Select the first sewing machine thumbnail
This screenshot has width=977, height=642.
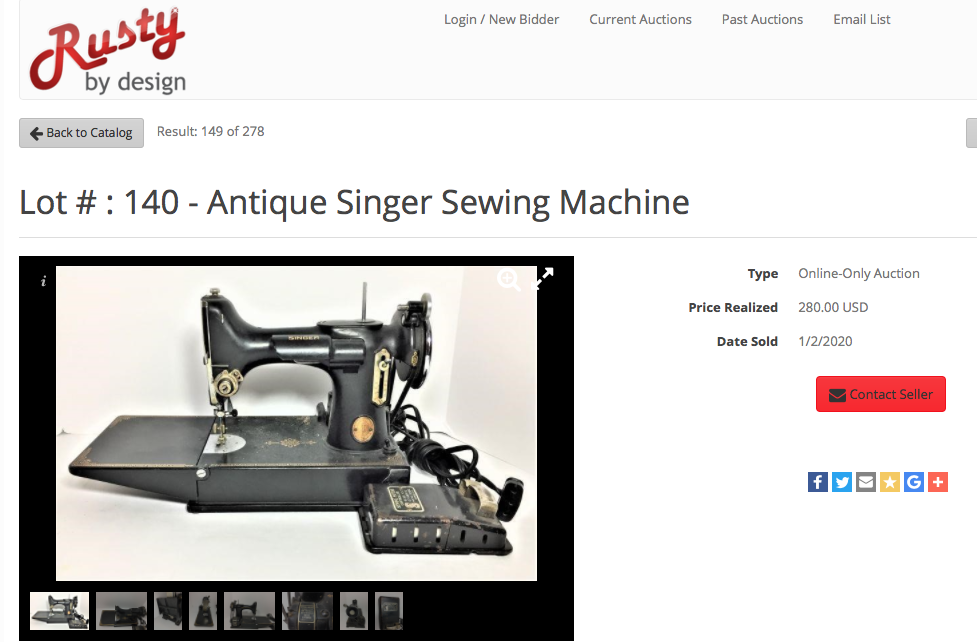tap(59, 611)
